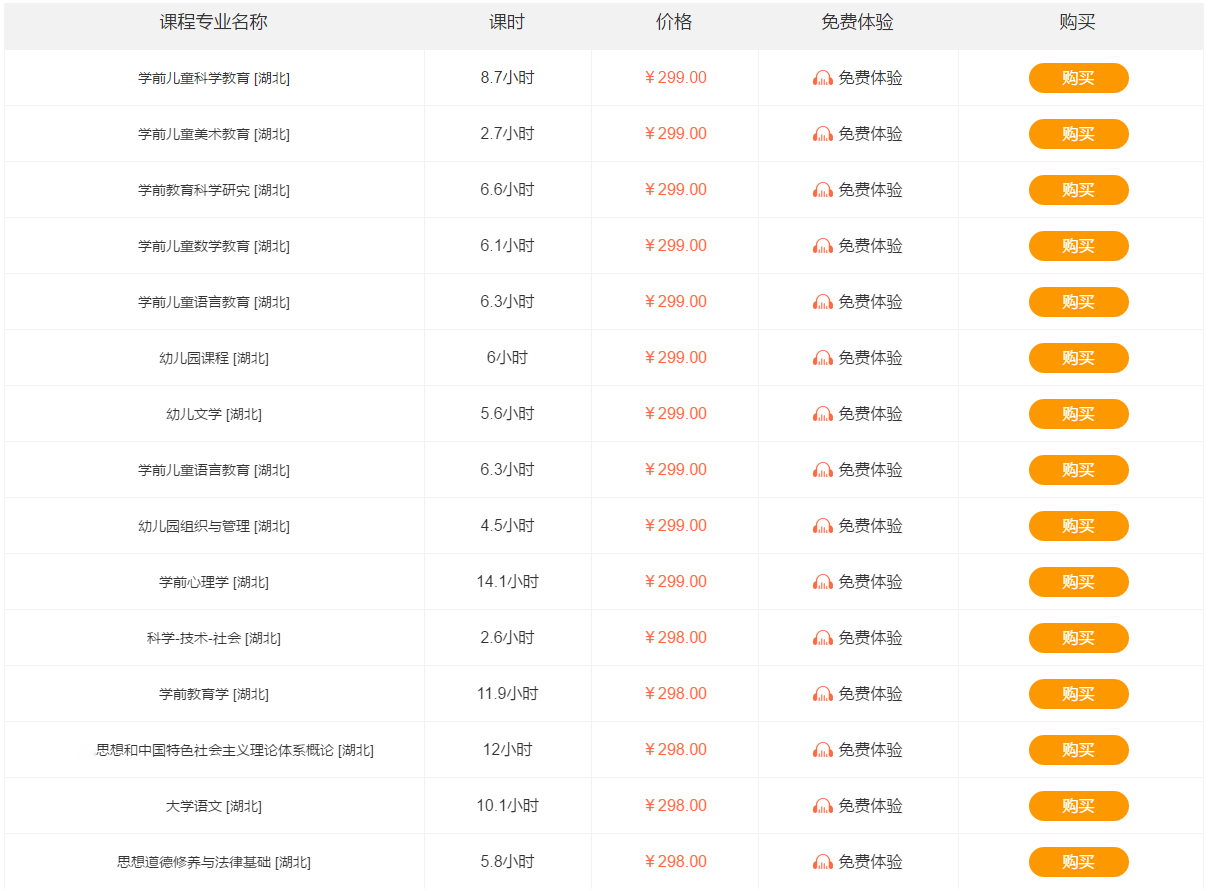Click 购买 button for 学前教育学
1213x891 pixels.
pos(1078,694)
